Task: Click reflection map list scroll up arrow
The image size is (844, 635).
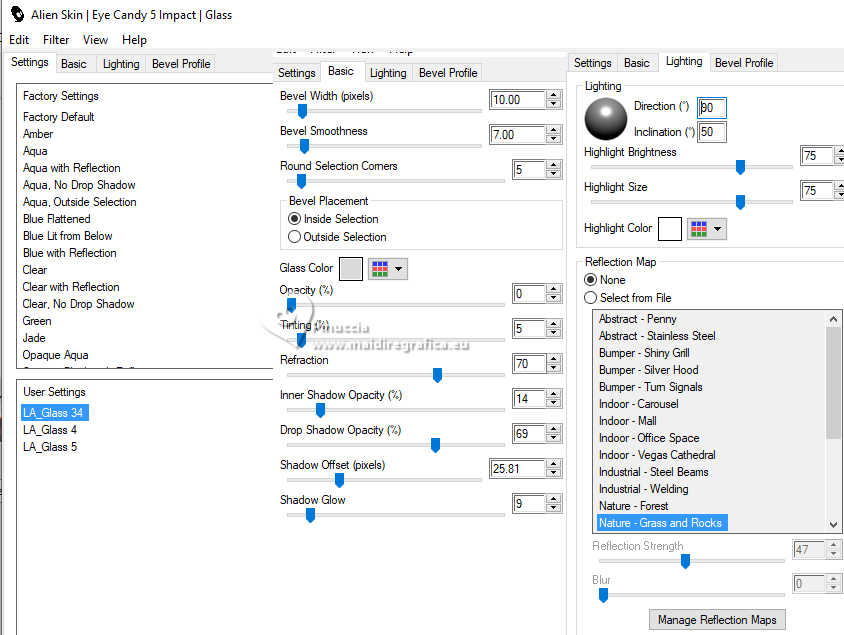Action: [x=833, y=319]
